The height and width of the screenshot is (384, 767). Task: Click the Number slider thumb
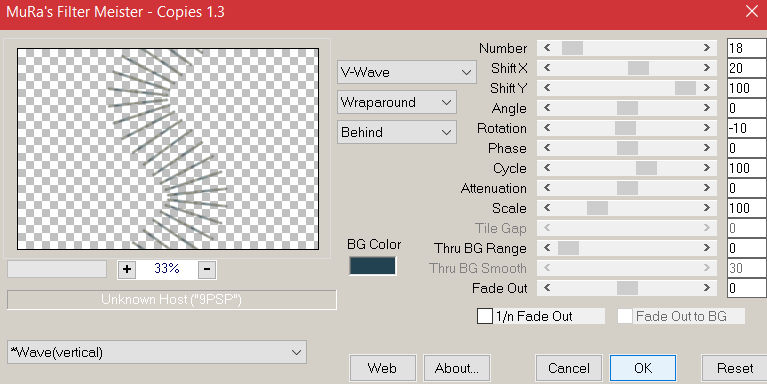tap(572, 48)
